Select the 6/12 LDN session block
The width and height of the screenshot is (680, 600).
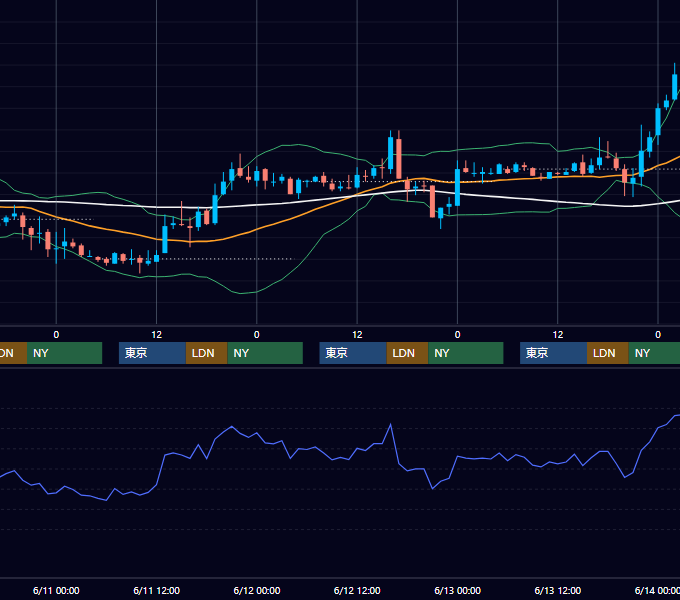(407, 353)
